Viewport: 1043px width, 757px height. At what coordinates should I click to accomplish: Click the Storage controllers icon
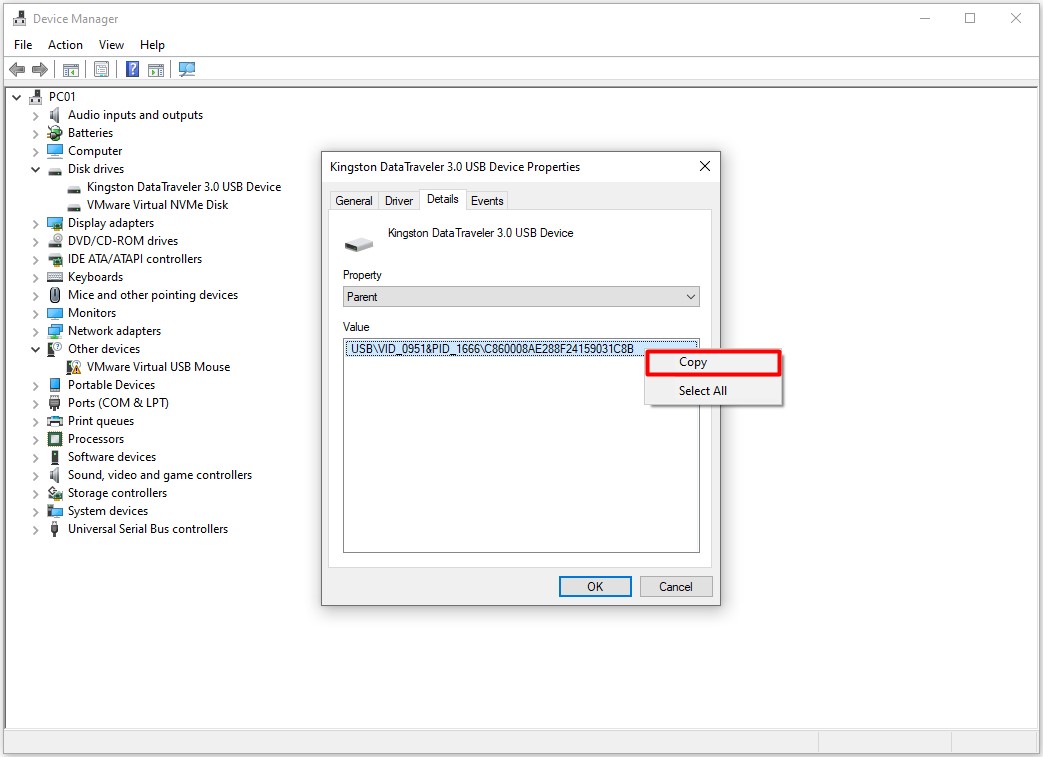point(55,493)
